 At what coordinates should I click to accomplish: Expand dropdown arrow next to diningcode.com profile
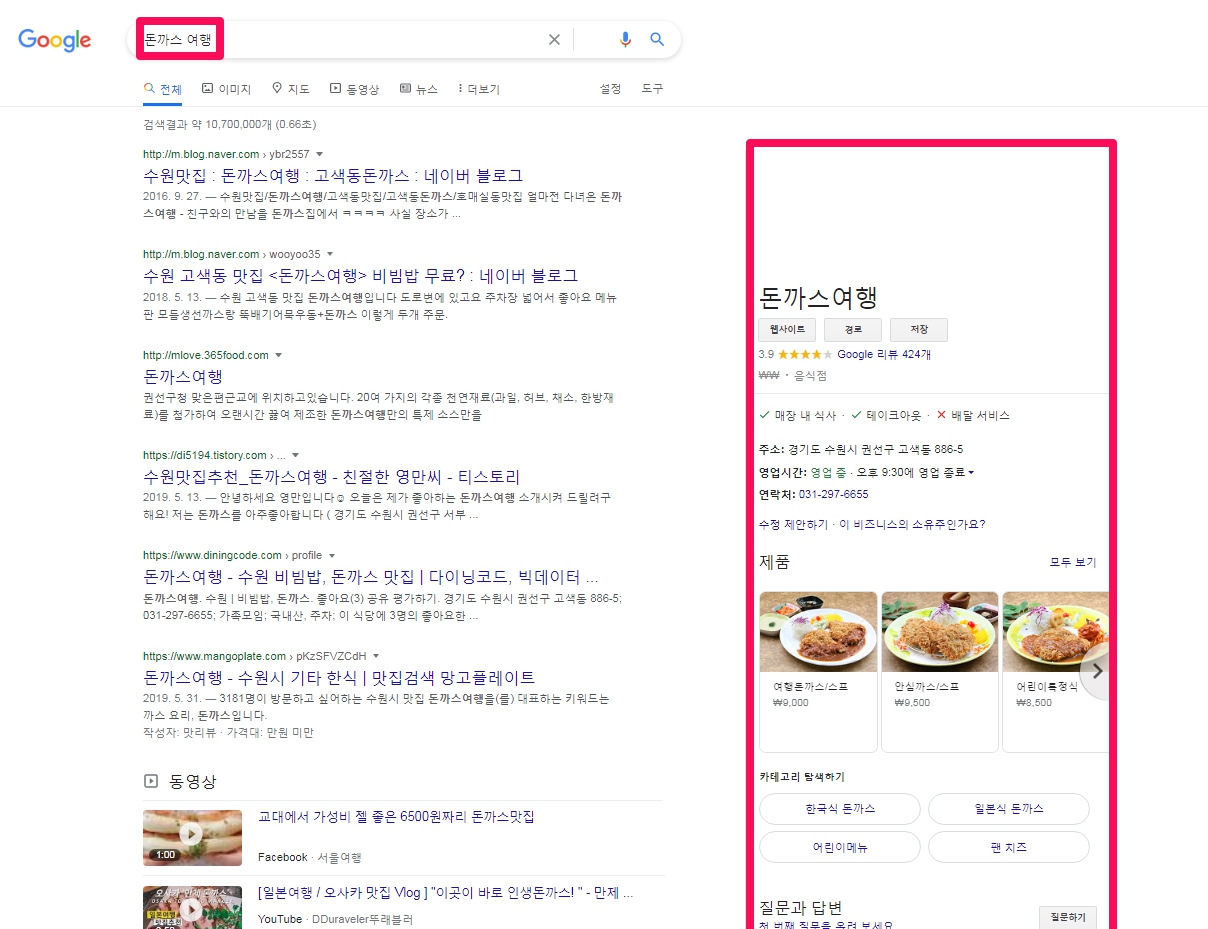pos(332,555)
